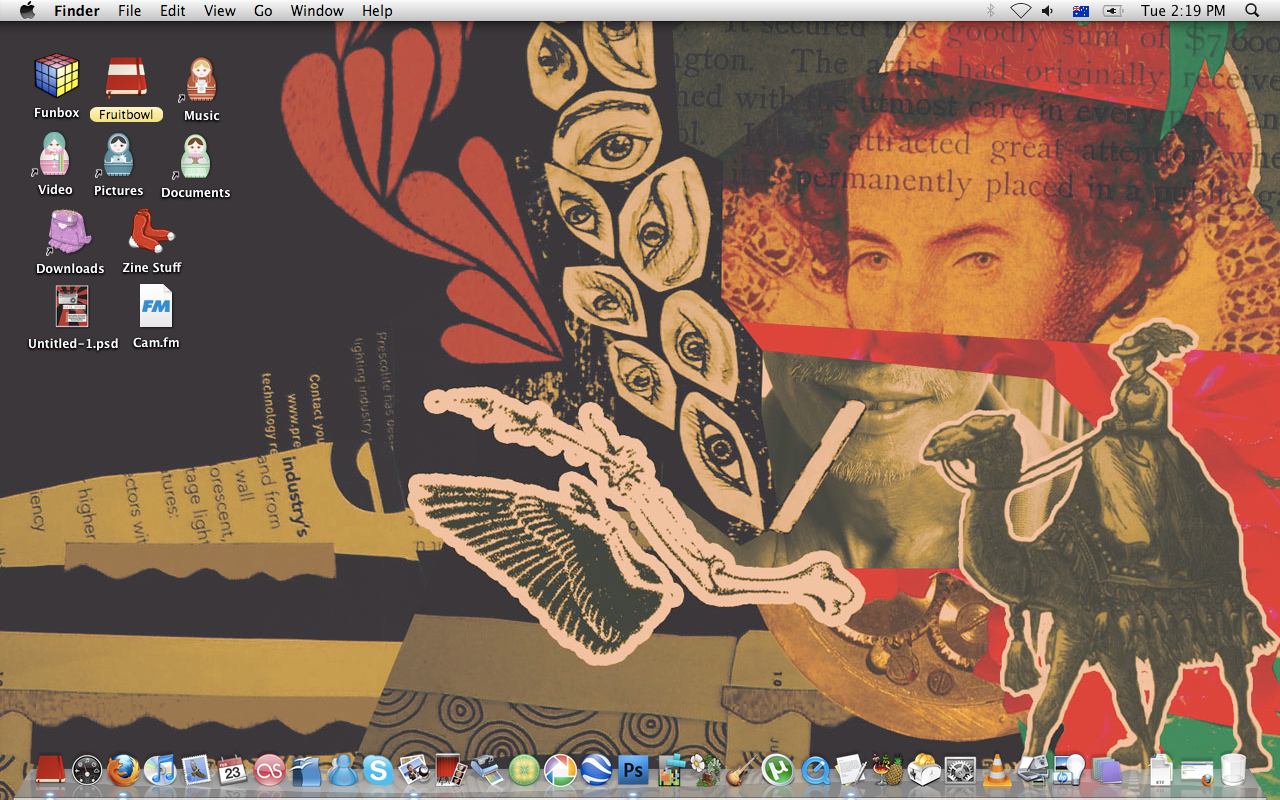1280x800 pixels.
Task: Open Image Capture scanner icon in Dock
Action: click(x=1033, y=770)
